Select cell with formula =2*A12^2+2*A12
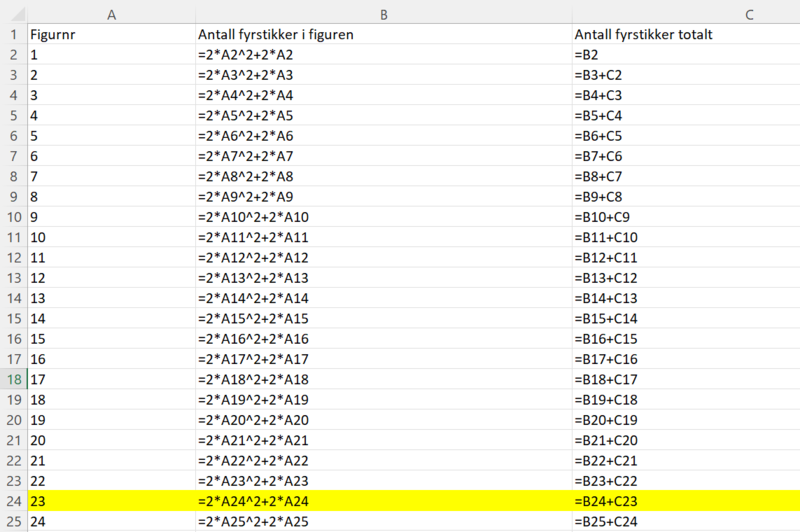This screenshot has width=800, height=532. click(x=384, y=258)
